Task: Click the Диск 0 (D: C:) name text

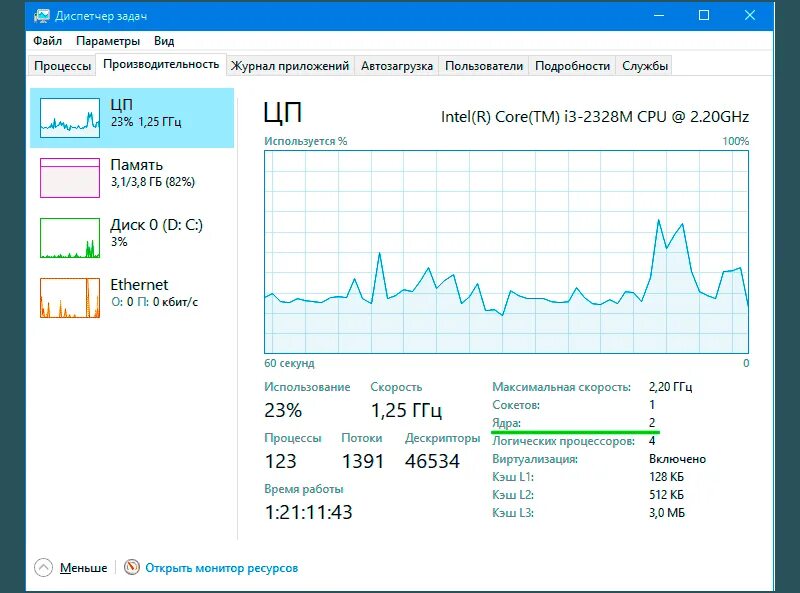Action: point(157,225)
